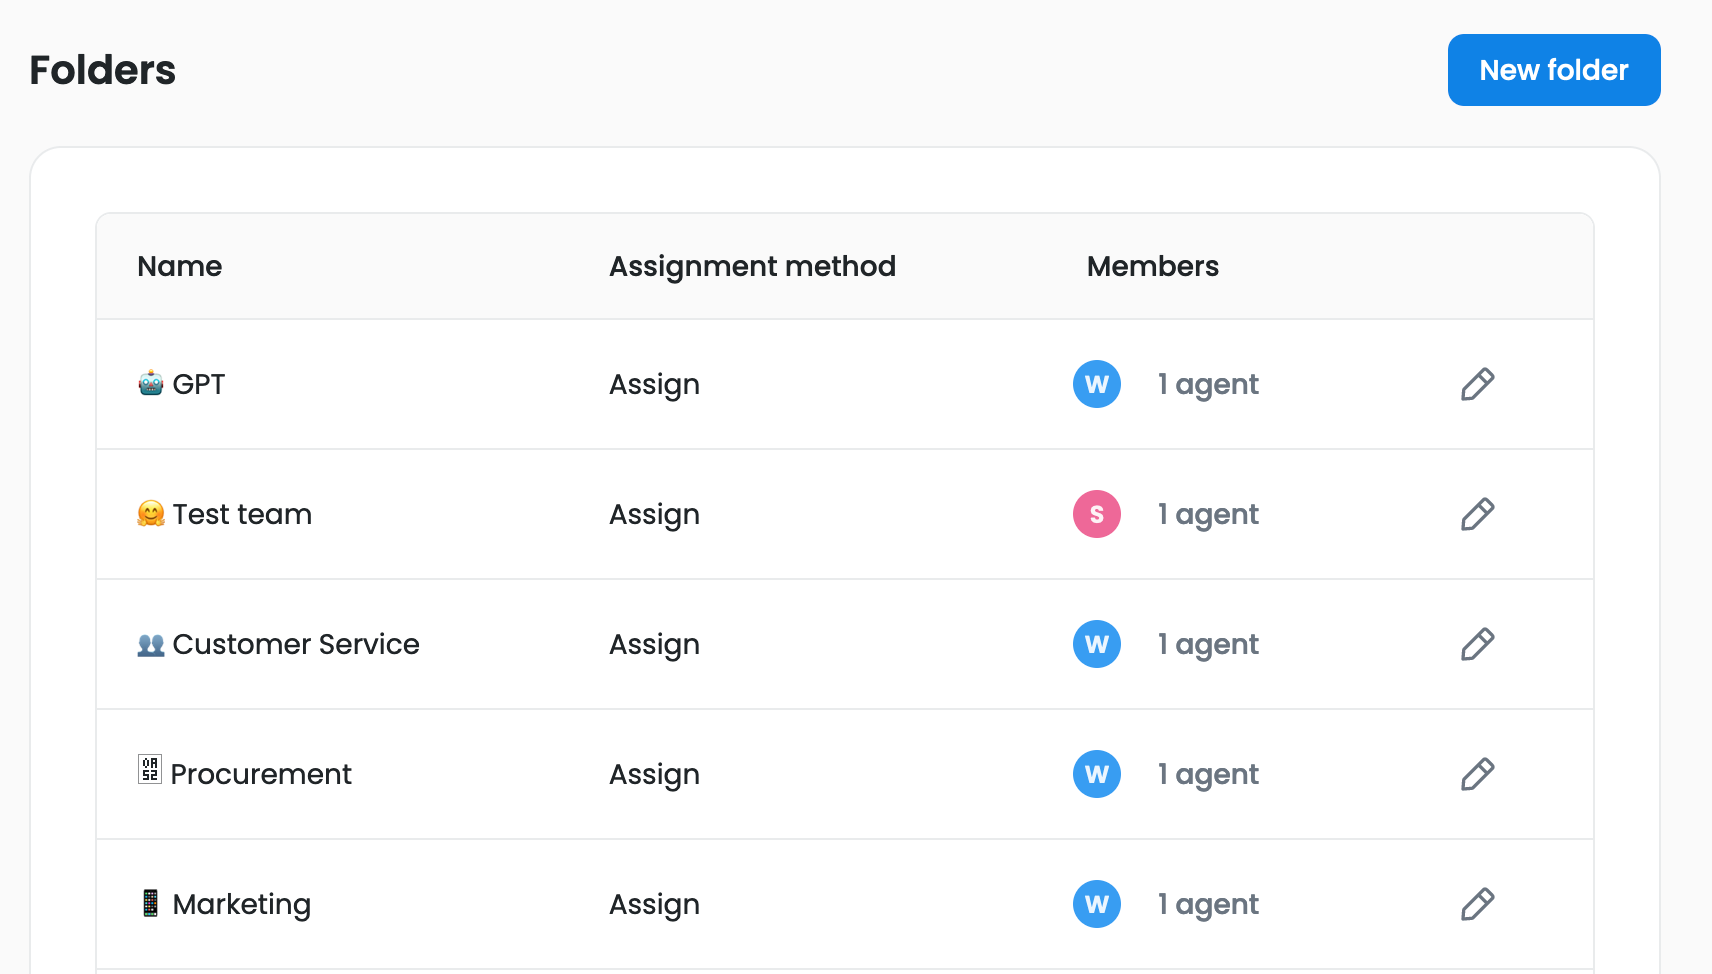Click the Assignment method column header
Screen dimensions: 1712x974
753,267
